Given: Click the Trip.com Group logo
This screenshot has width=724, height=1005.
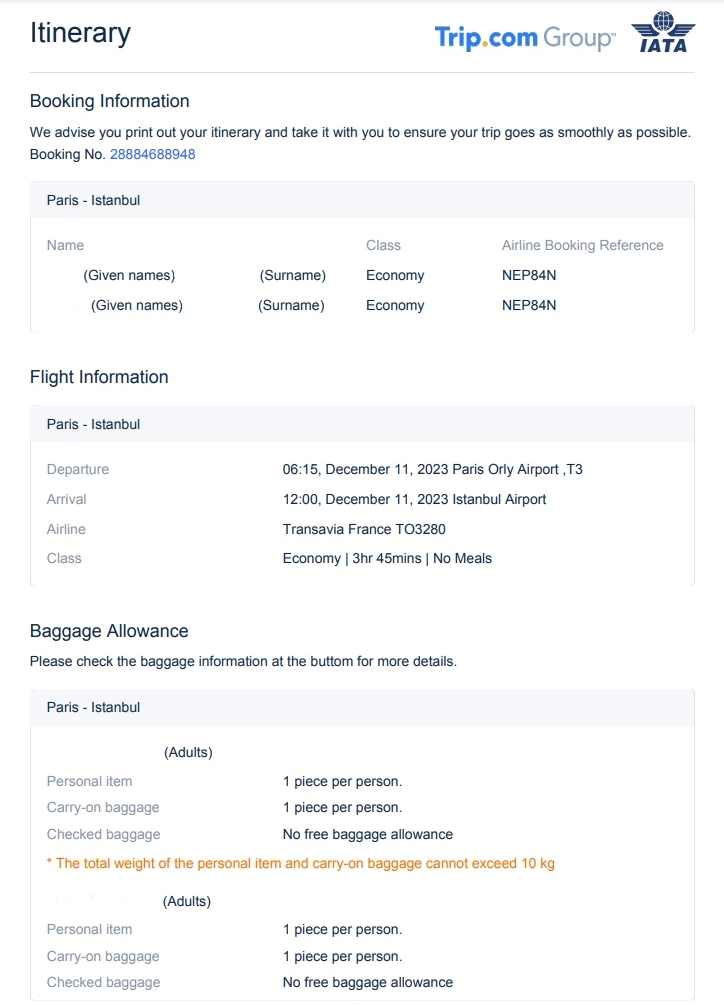Looking at the screenshot, I should click(524, 38).
